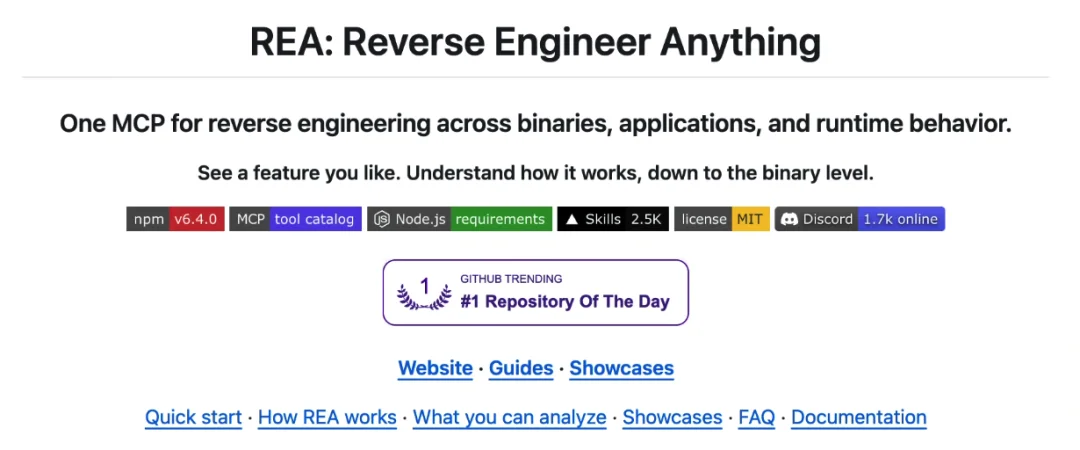Go to How REA works section
Image resolution: width=1080 pixels, height=450 pixels.
327,418
